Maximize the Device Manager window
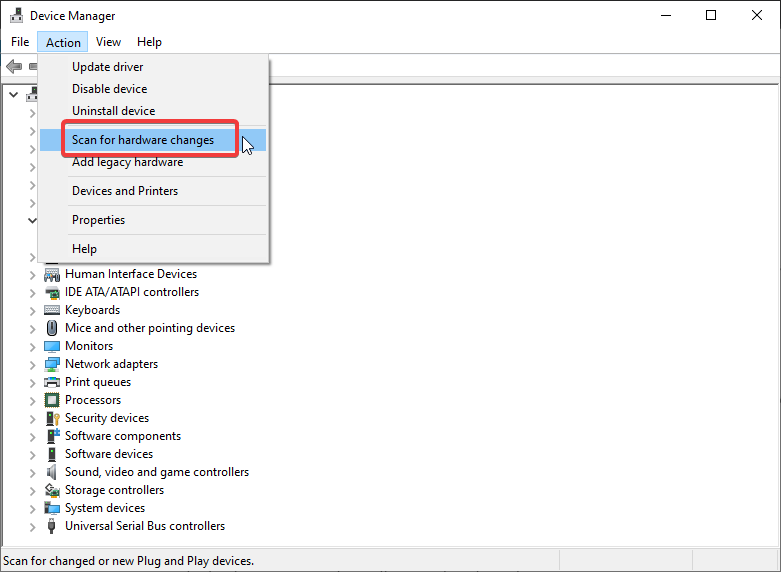The height and width of the screenshot is (572, 781). pyautogui.click(x=711, y=15)
